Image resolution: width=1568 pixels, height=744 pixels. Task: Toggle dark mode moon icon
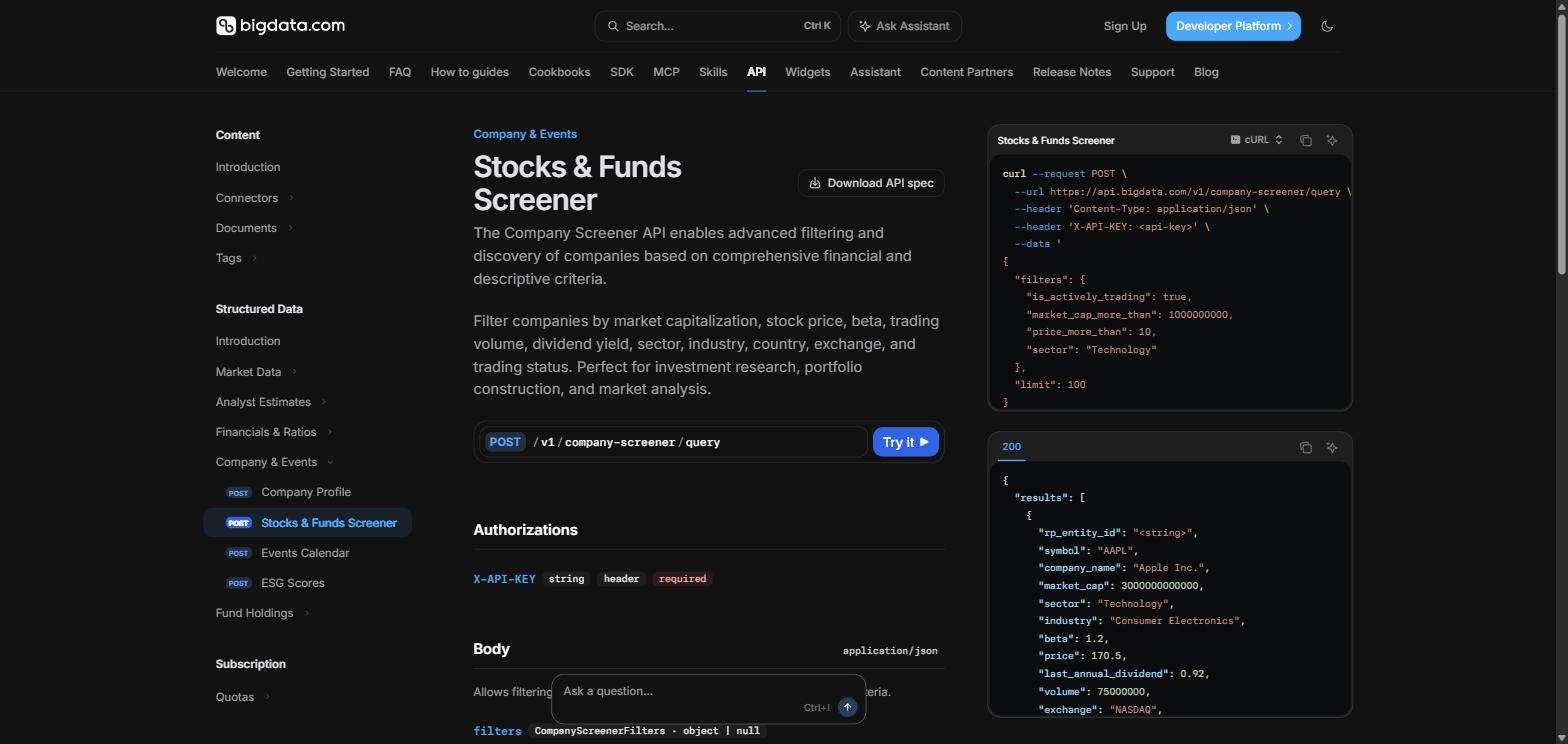point(1327,26)
